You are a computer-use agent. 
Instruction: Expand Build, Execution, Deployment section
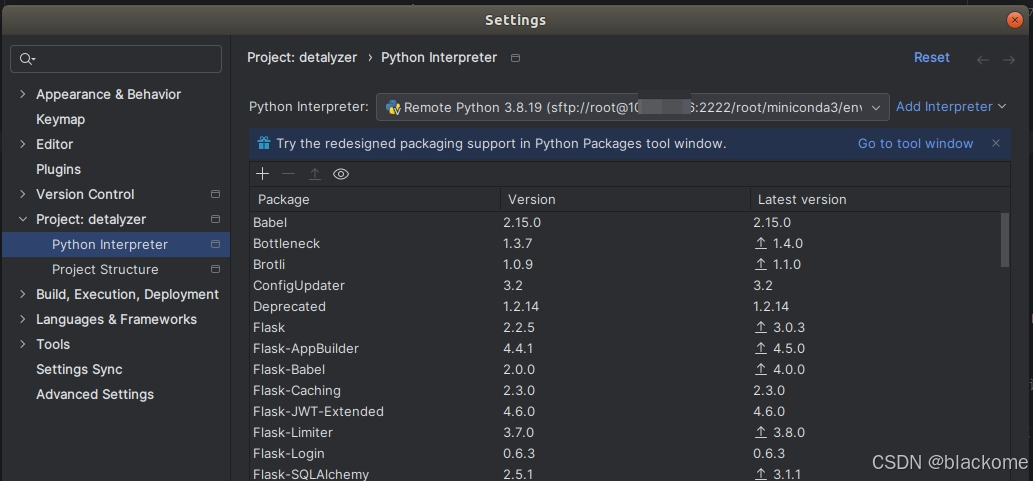point(22,295)
